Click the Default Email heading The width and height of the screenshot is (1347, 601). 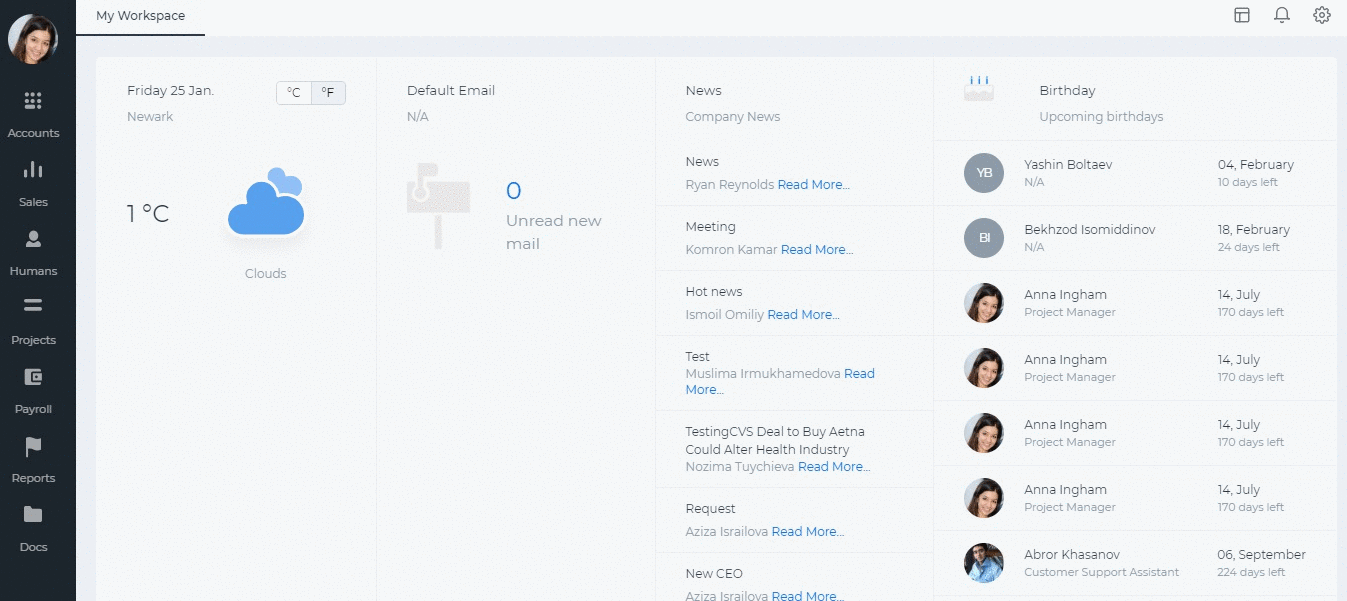click(451, 91)
